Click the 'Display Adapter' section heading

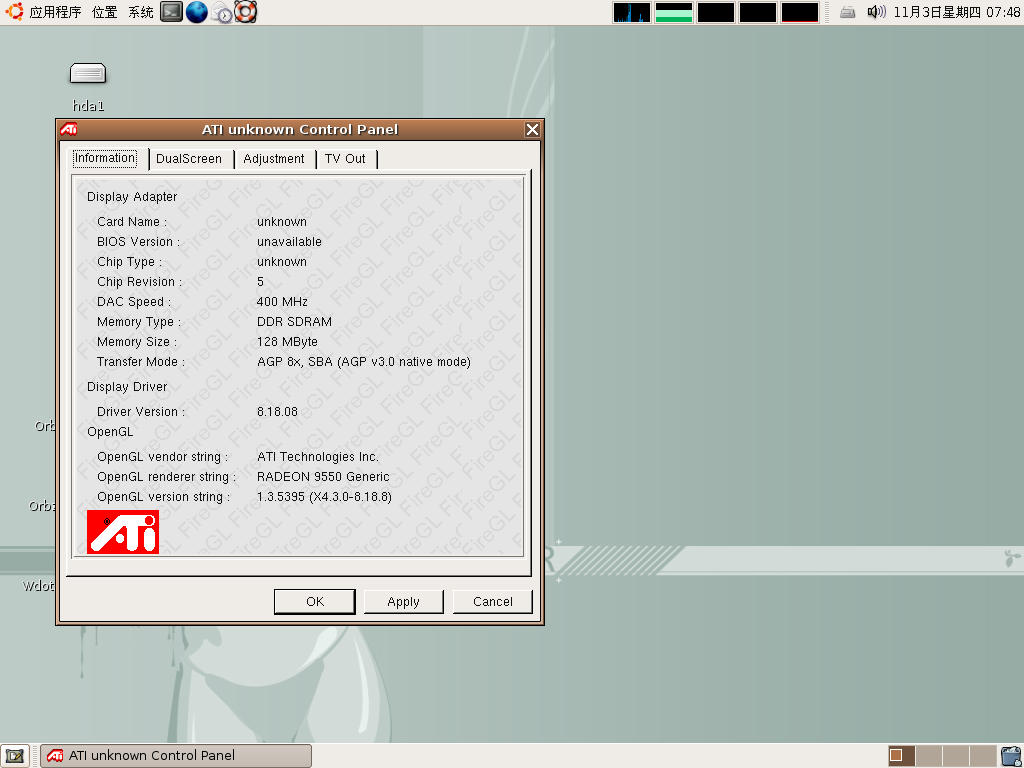pyautogui.click(x=132, y=197)
